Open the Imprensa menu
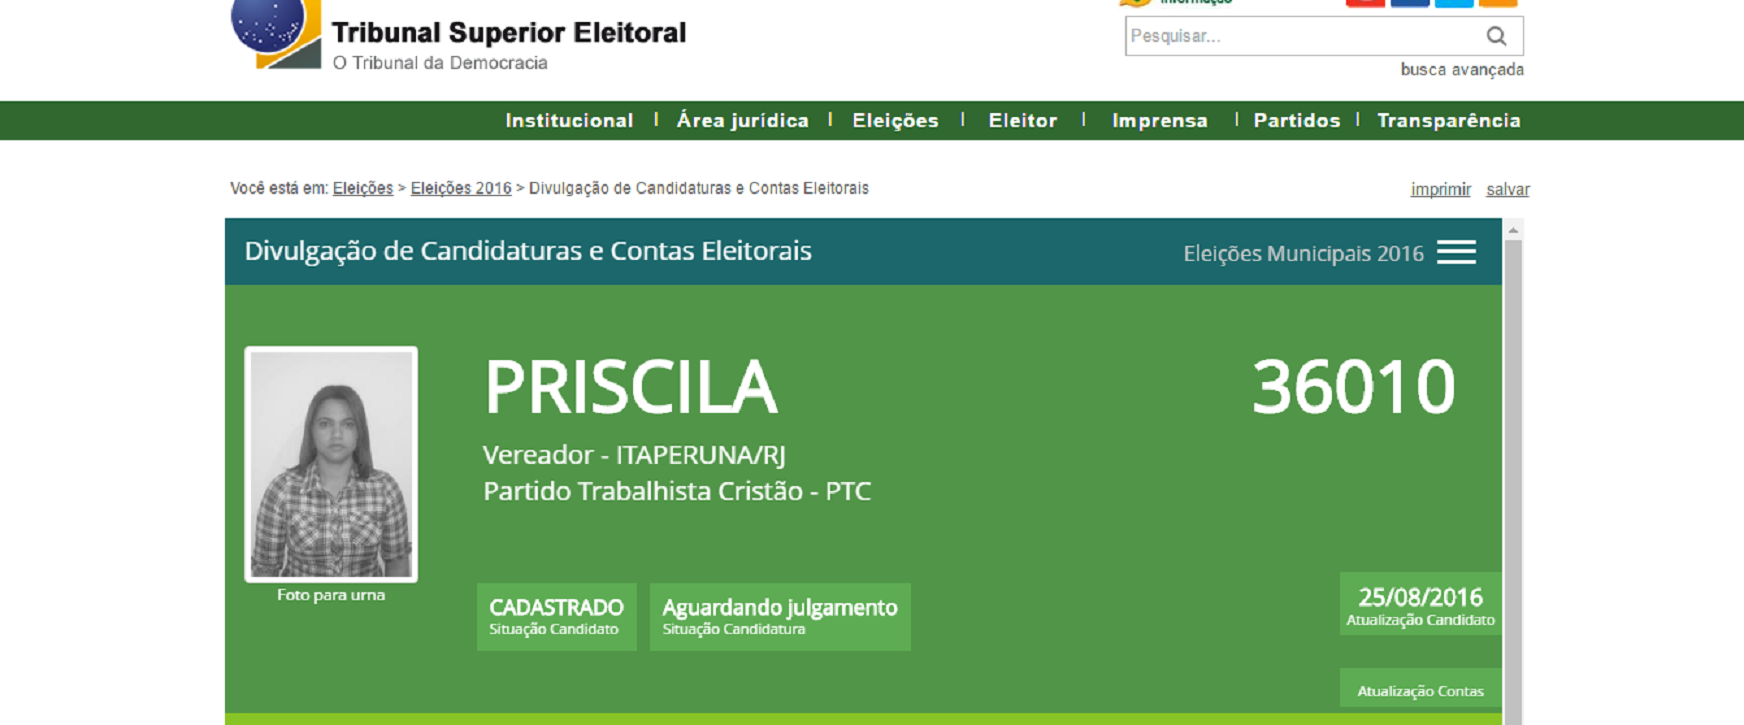 [x=1160, y=121]
